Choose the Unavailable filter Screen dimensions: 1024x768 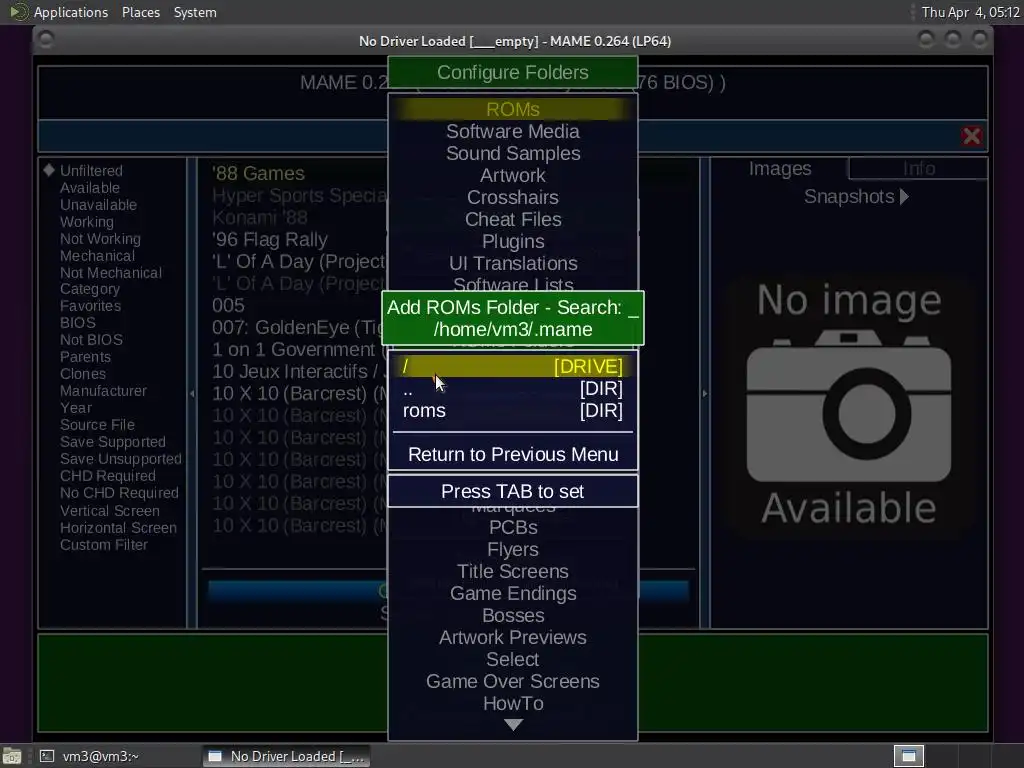[x=98, y=204]
